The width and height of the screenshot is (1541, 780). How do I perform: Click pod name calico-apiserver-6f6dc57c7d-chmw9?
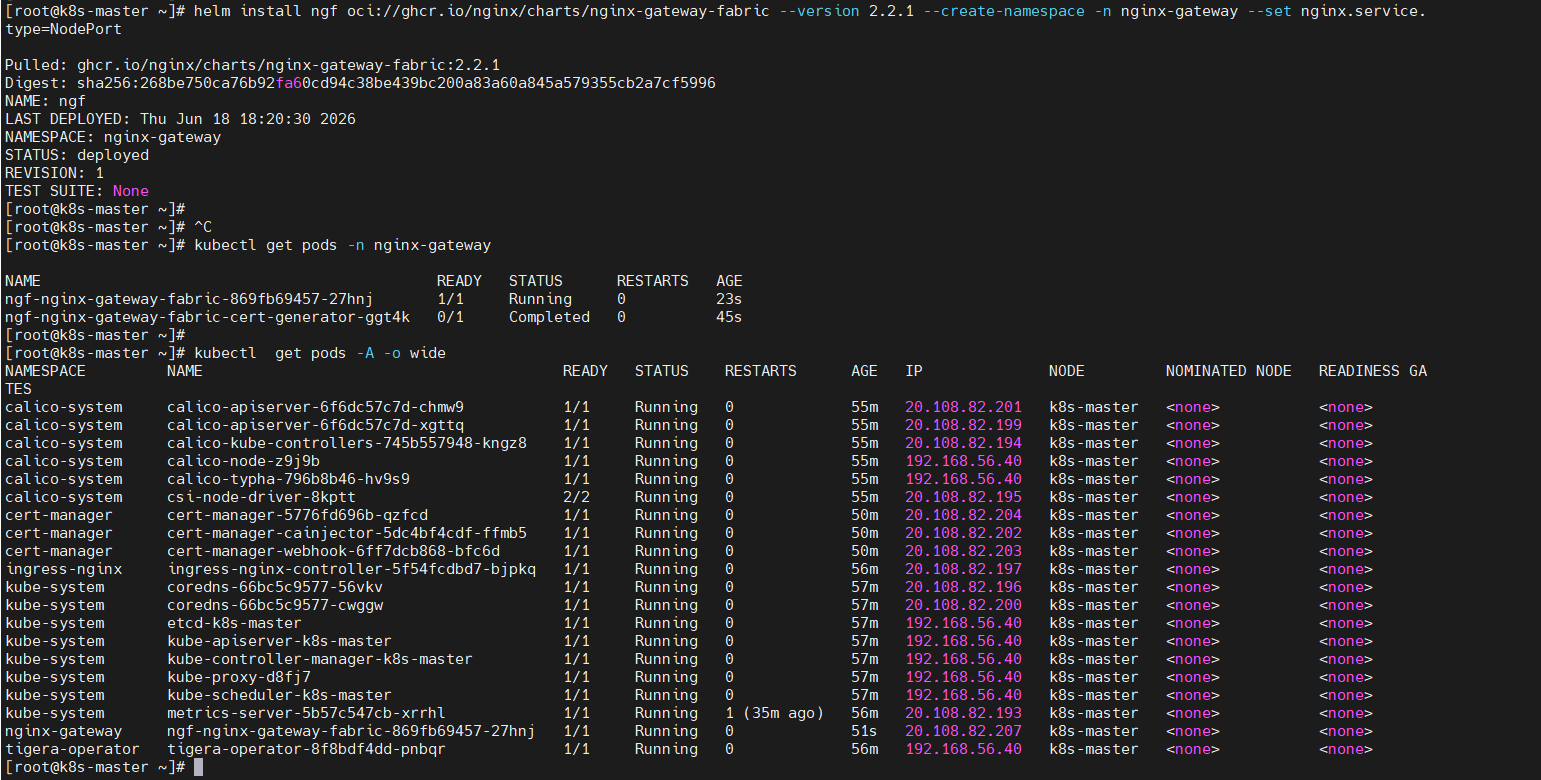point(315,407)
